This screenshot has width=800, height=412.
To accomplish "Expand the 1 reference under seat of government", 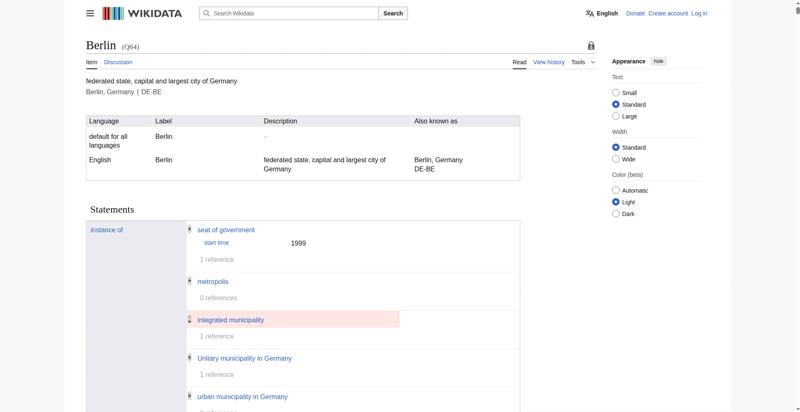I will (x=216, y=259).
